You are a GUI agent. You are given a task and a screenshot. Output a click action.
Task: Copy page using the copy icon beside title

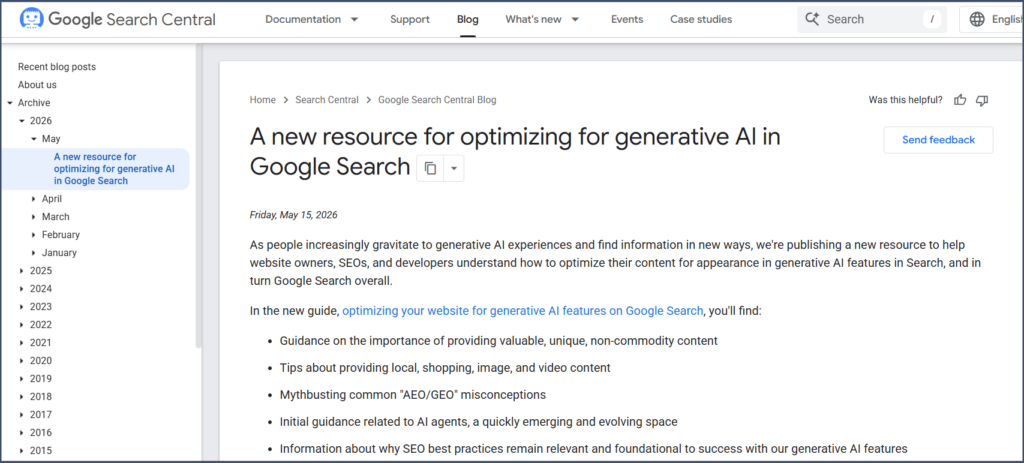pyautogui.click(x=430, y=168)
